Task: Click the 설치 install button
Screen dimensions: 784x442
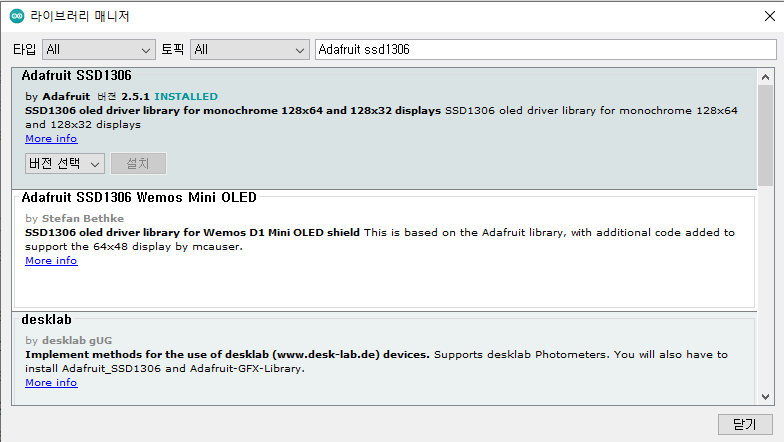Action: [x=138, y=164]
